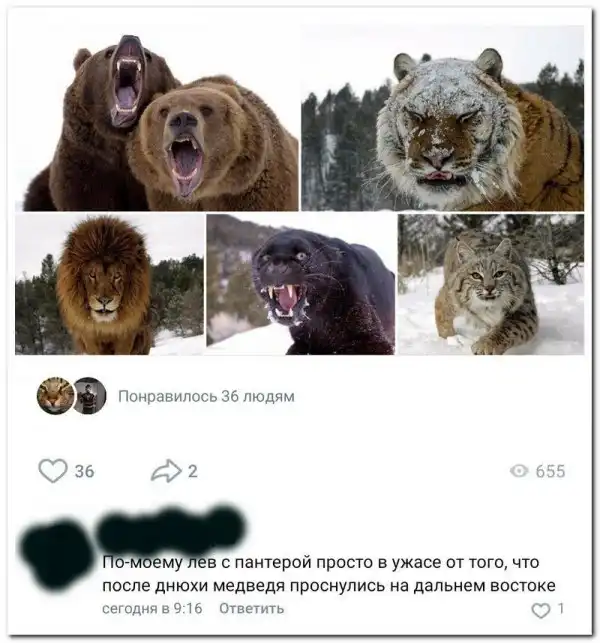Open the snowy tiger photo
600x643 pixels.
pos(443,118)
